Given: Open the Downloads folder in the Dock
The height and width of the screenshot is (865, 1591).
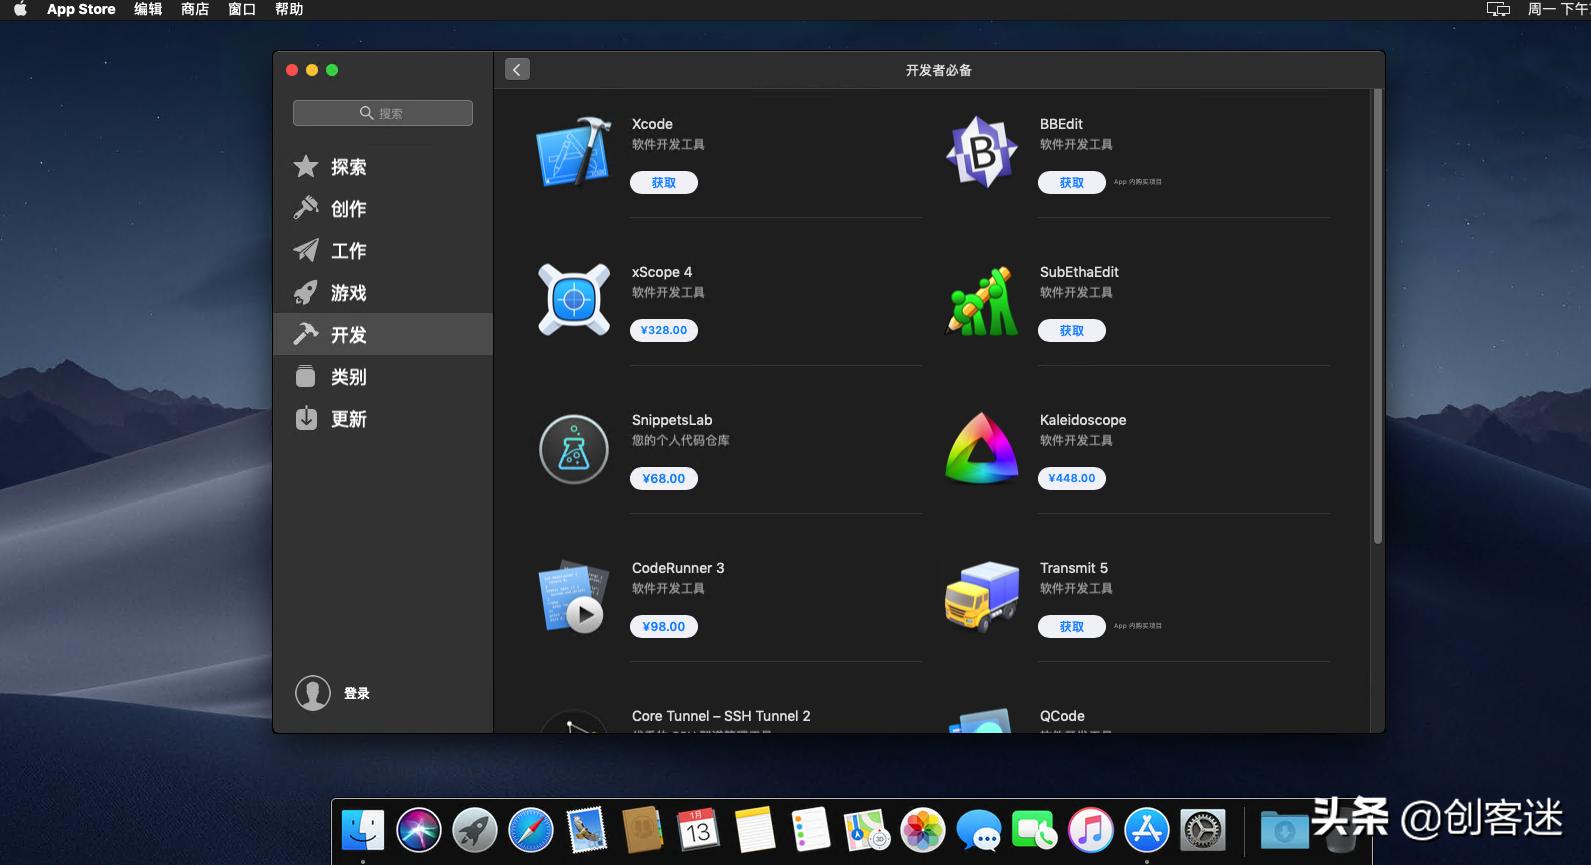Looking at the screenshot, I should (x=1284, y=830).
